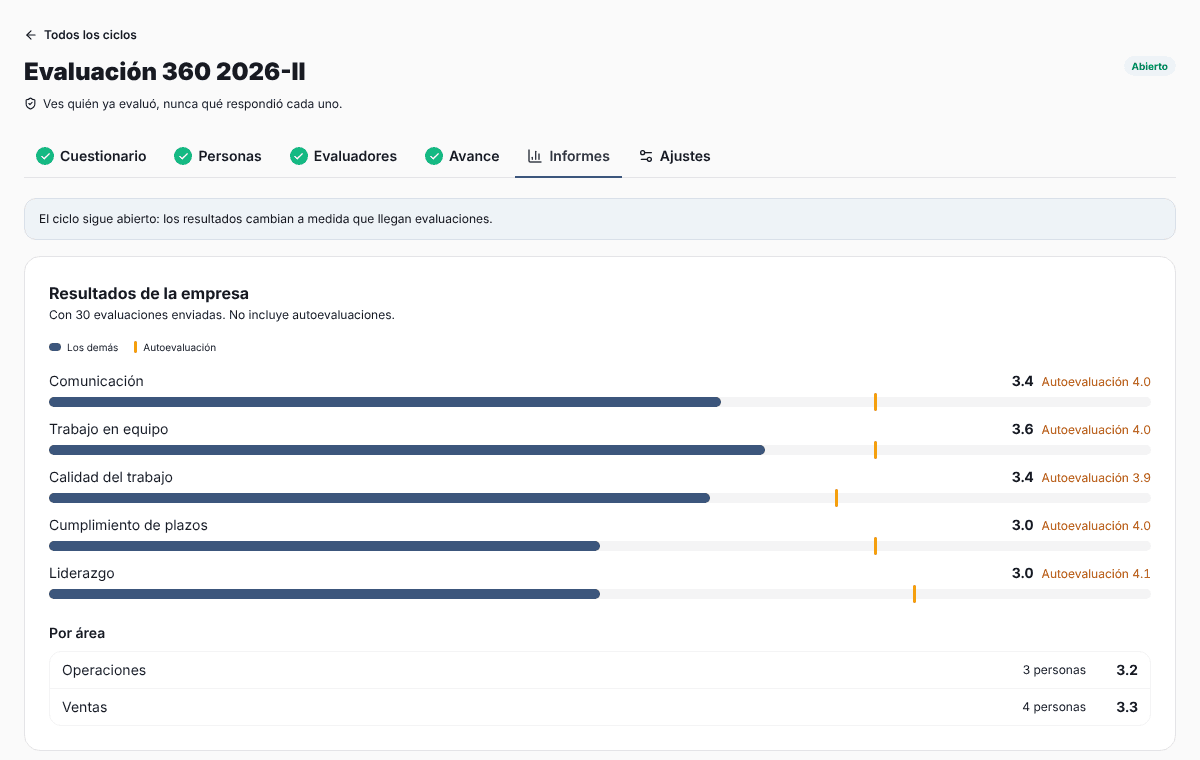Click the 3.6 score for Trabajo en equipo
The height and width of the screenshot is (760, 1200).
click(x=1022, y=429)
